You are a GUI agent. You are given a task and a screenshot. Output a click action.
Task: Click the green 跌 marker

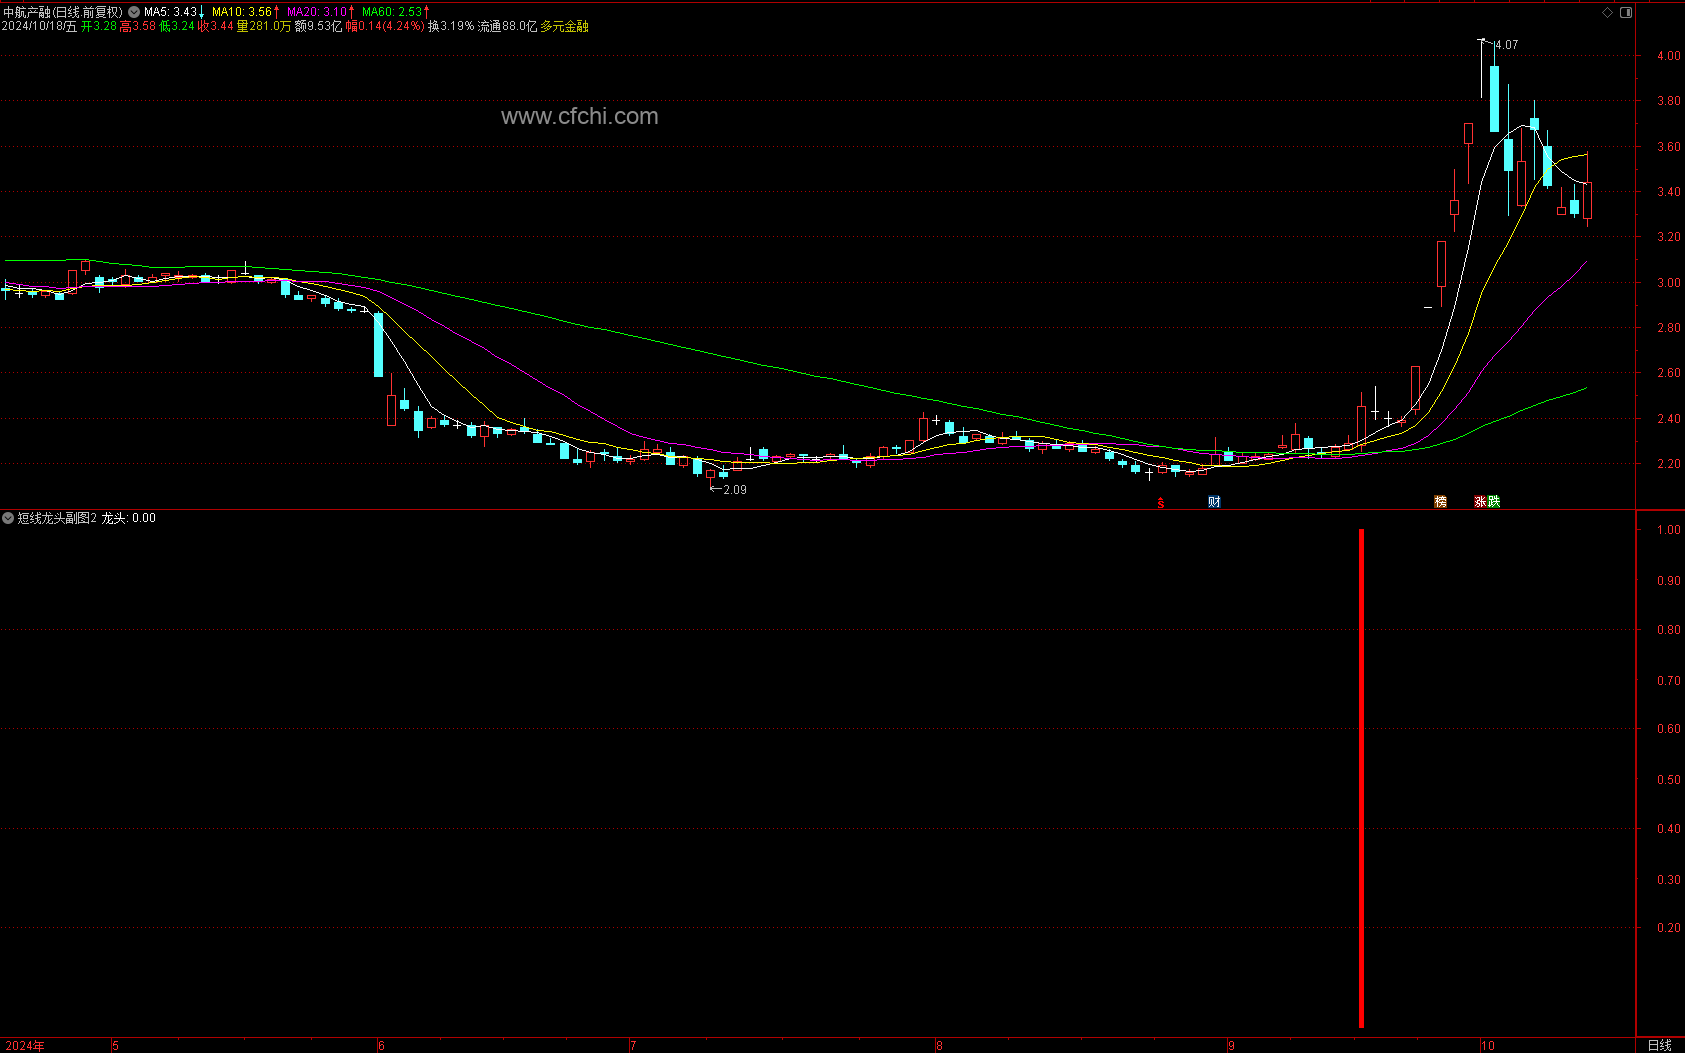coord(1494,502)
